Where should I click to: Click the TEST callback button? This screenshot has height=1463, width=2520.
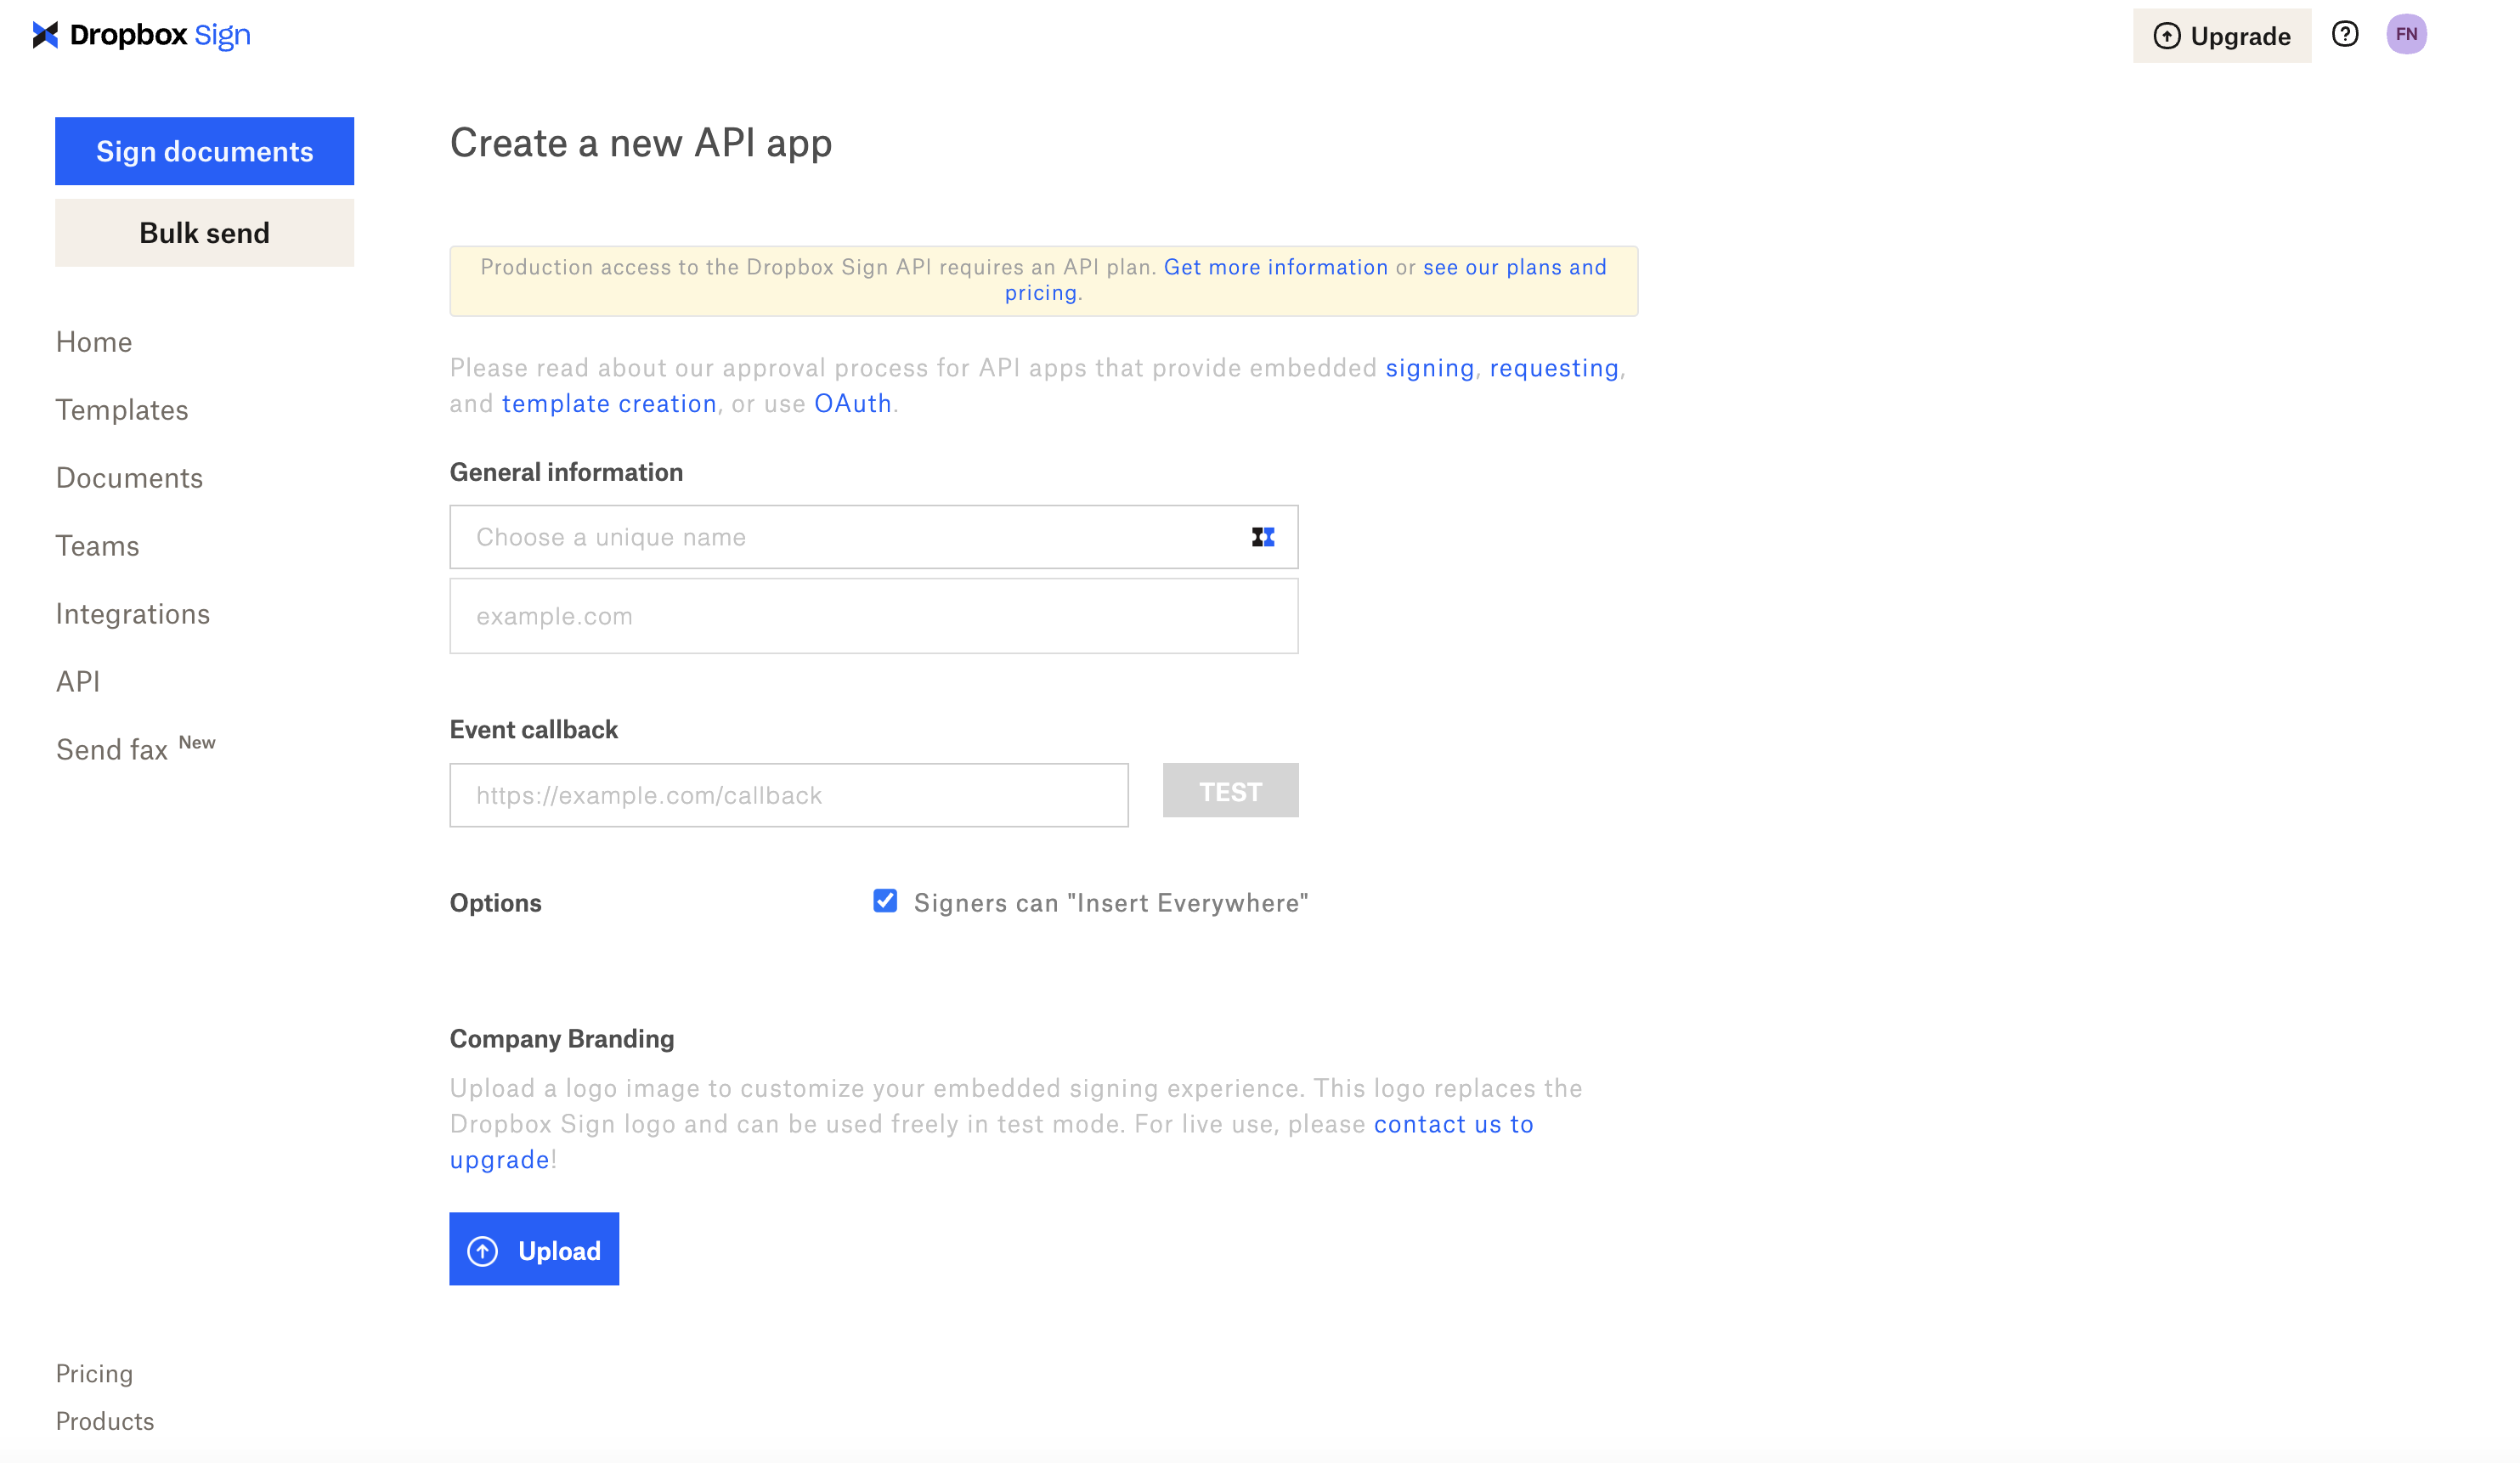click(x=1230, y=792)
